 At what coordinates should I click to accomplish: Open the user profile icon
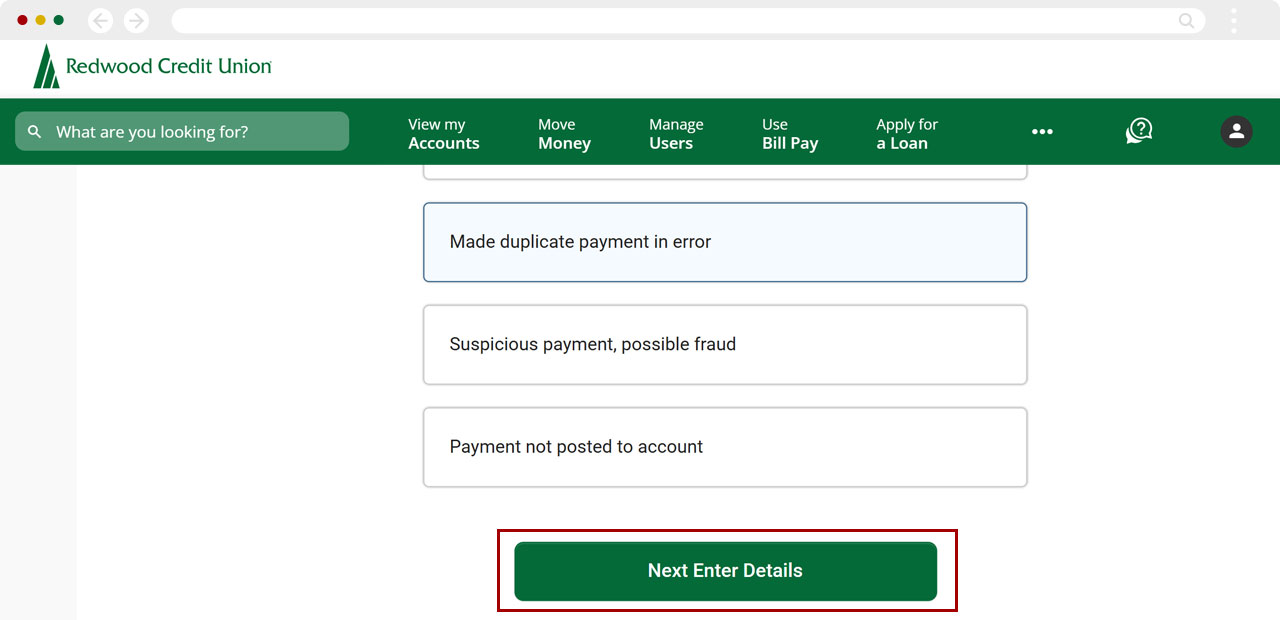(x=1236, y=131)
